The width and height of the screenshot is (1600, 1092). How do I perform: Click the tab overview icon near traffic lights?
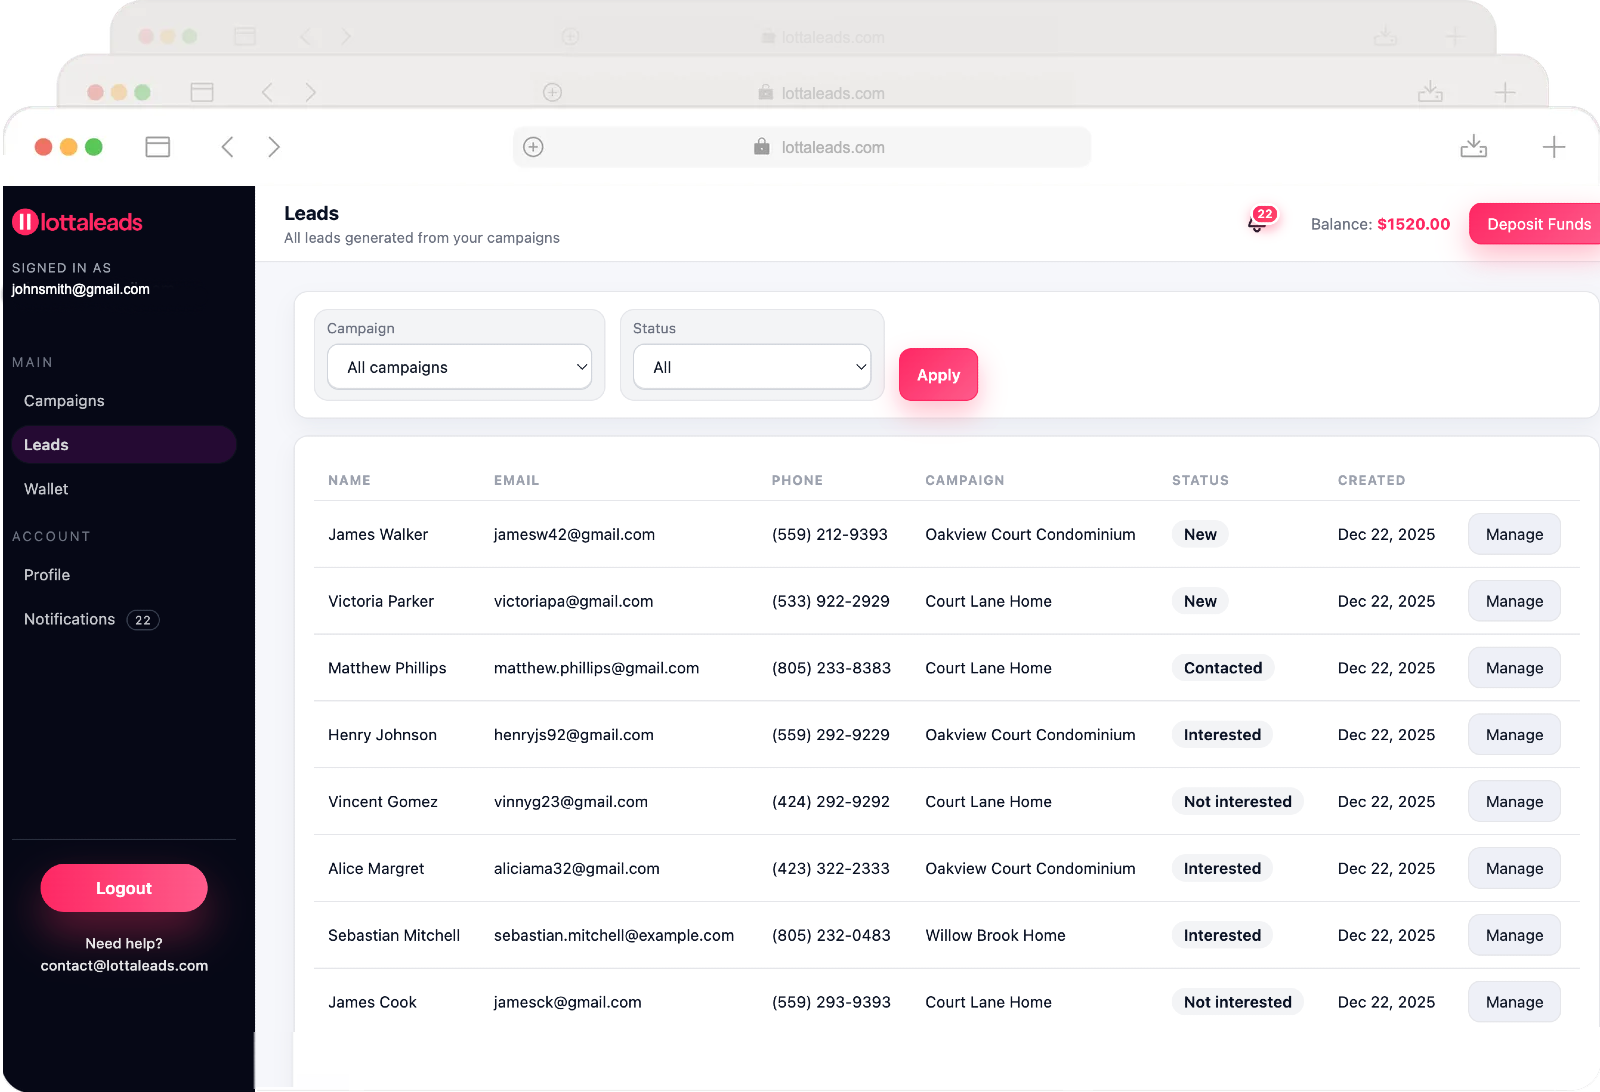[x=157, y=146]
